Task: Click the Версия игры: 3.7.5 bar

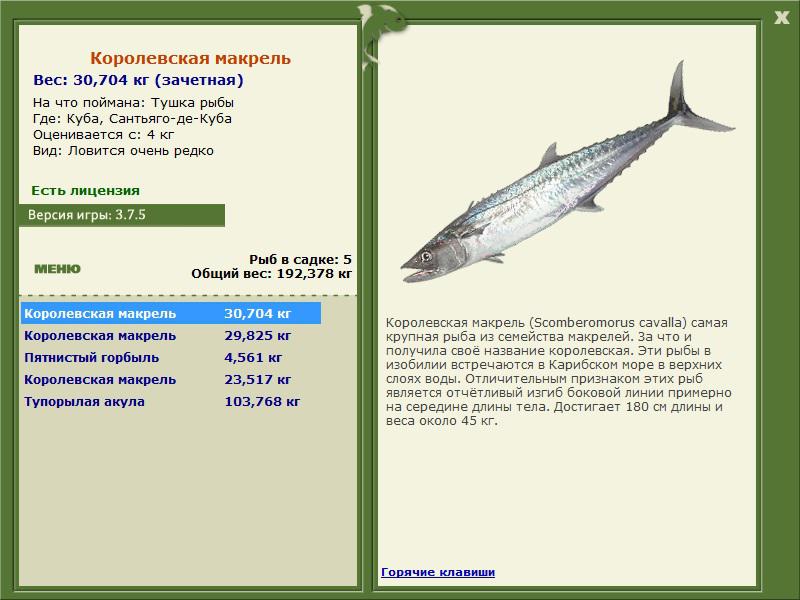Action: 122,215
